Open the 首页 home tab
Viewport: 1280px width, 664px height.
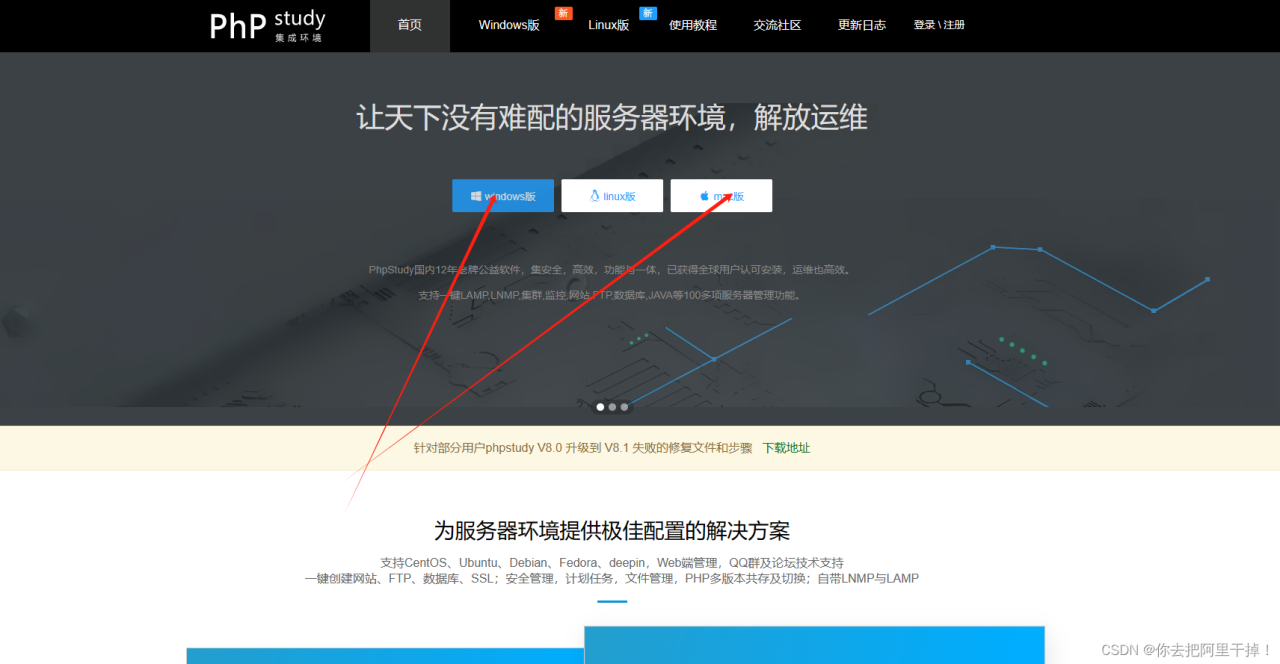(x=410, y=25)
